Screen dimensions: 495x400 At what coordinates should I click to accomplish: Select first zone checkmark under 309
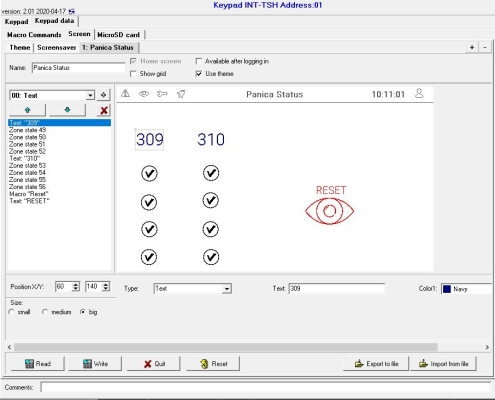[149, 173]
